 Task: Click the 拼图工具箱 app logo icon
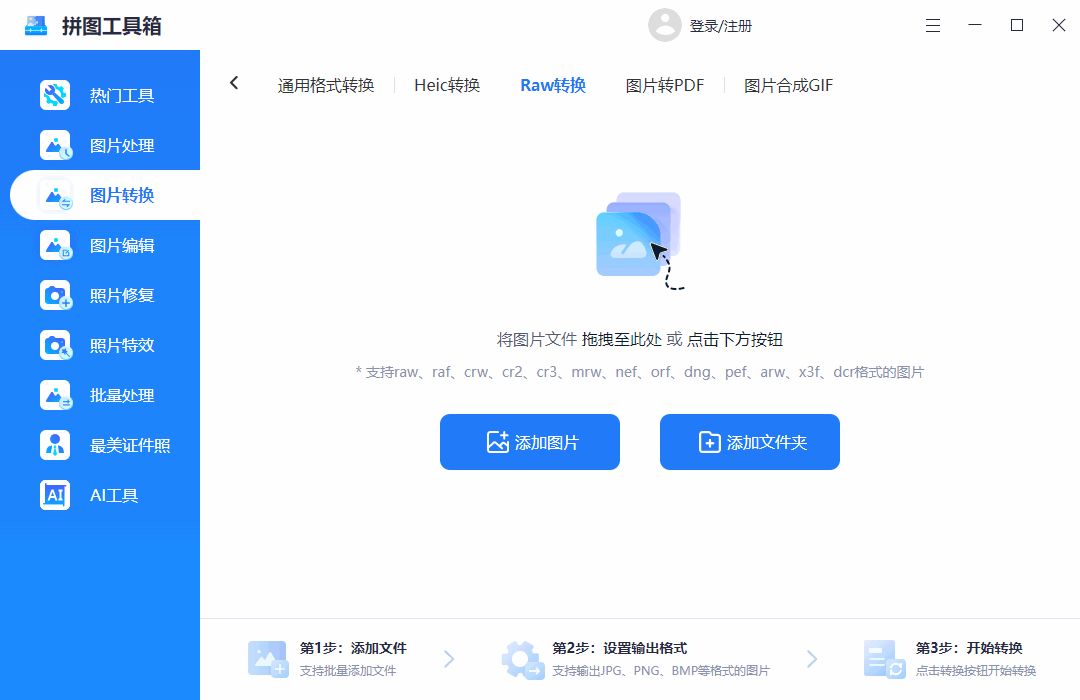tap(36, 25)
